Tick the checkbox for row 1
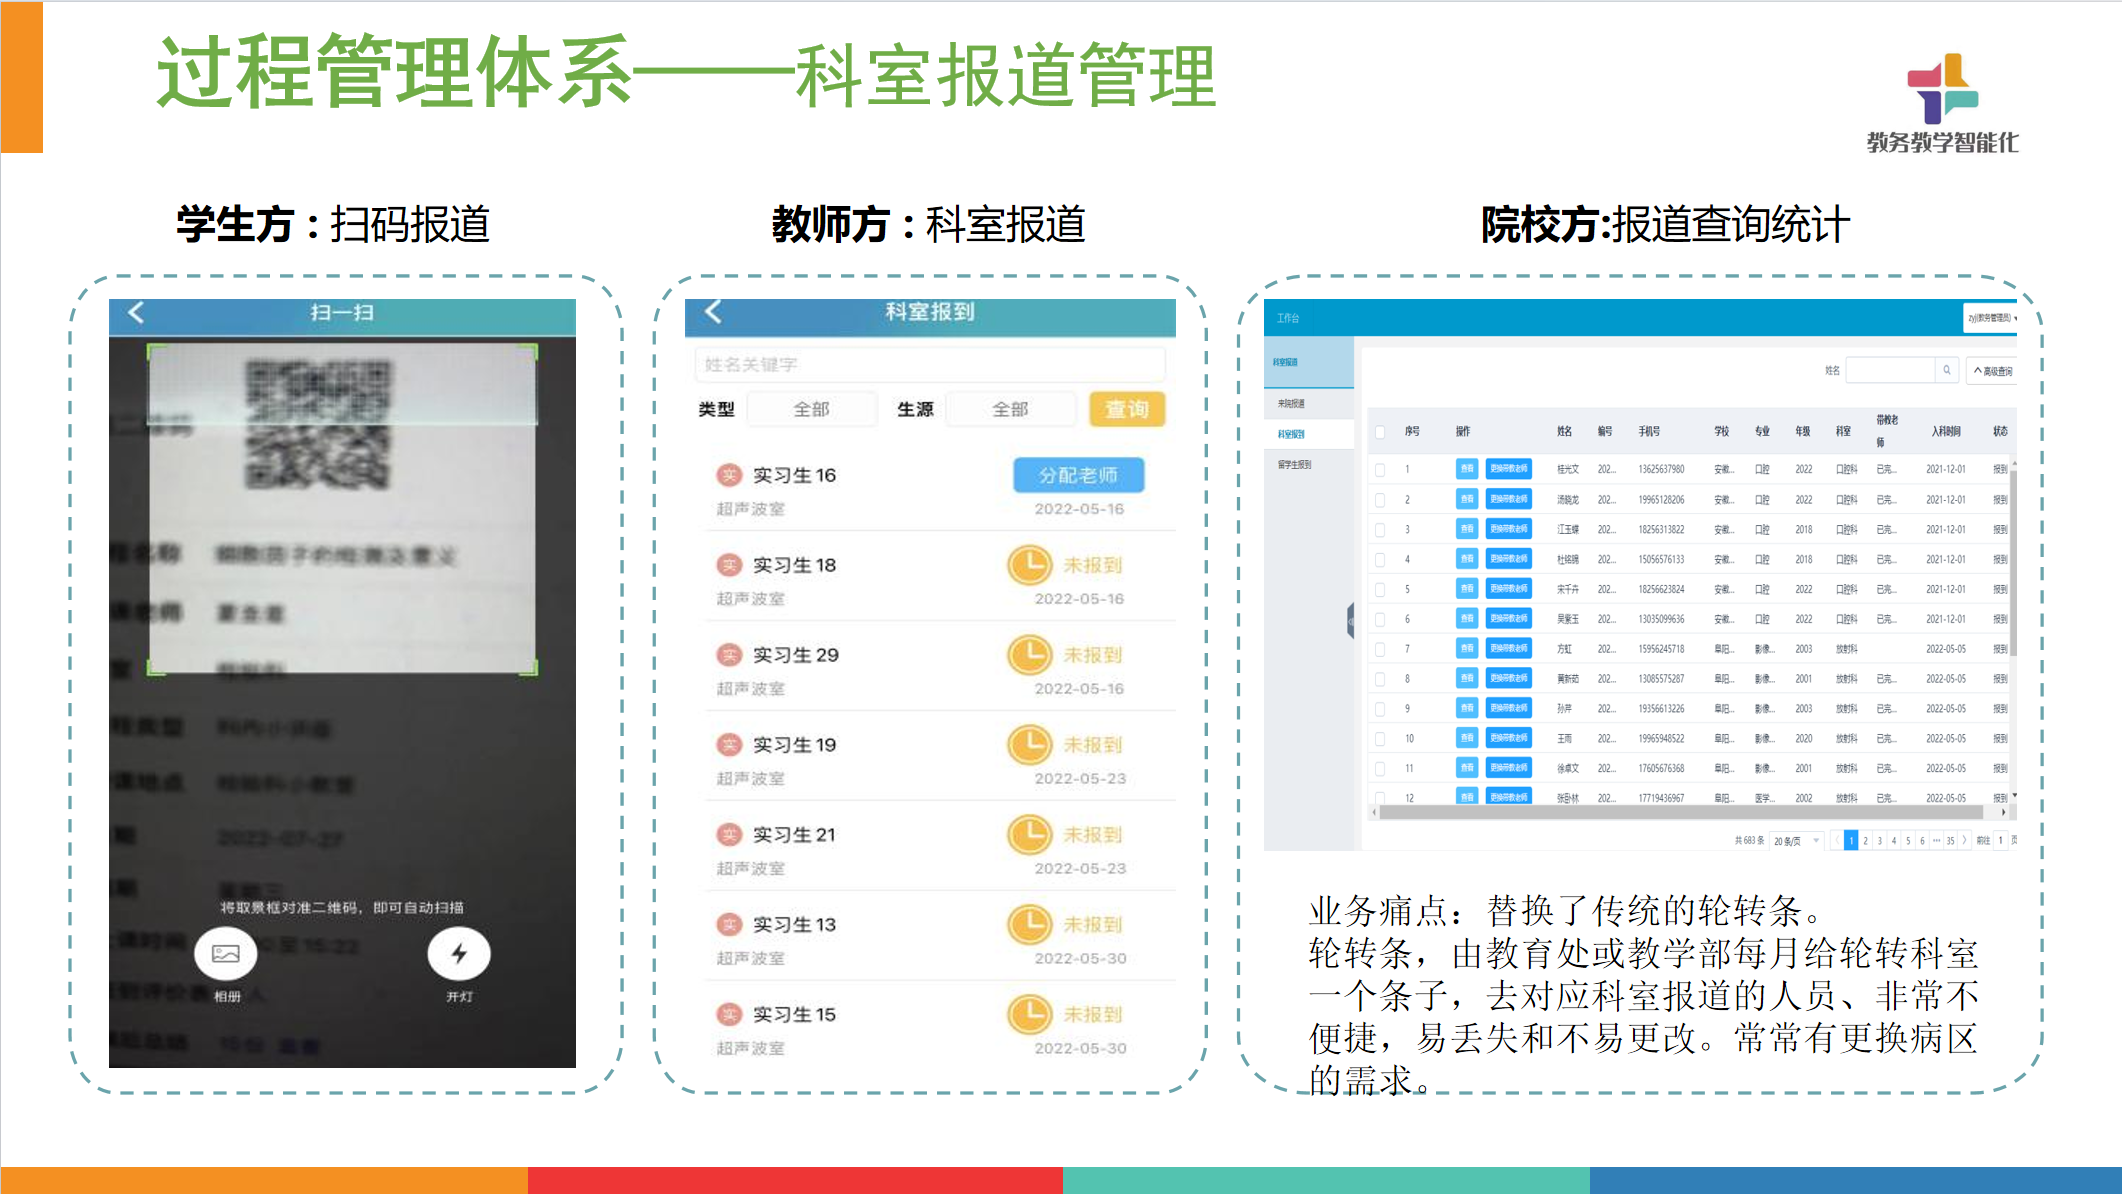 coord(1380,469)
